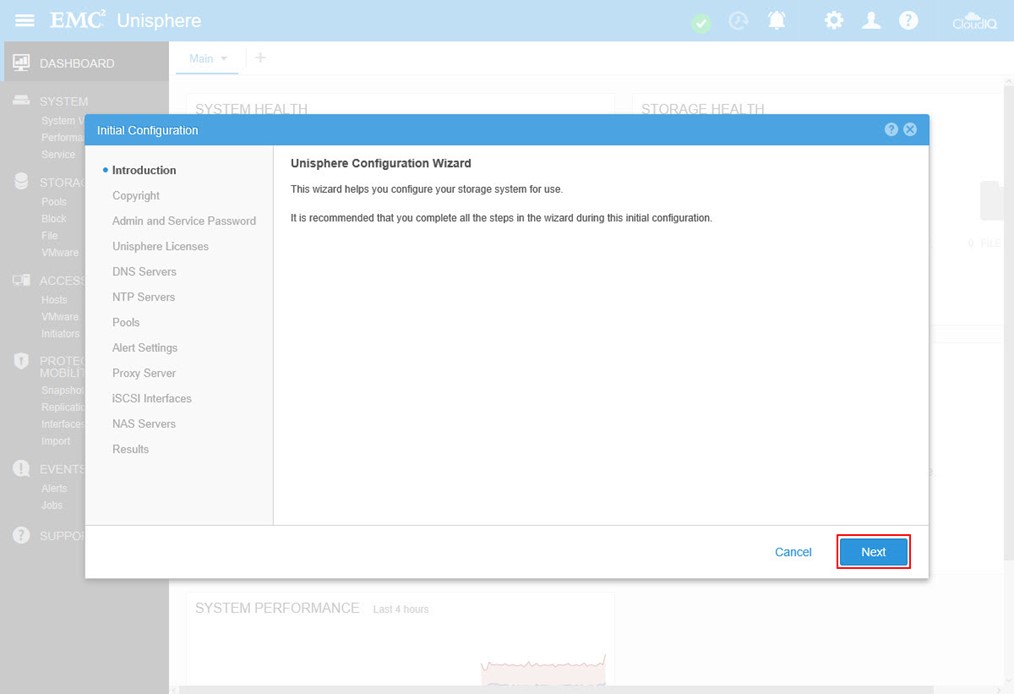The height and width of the screenshot is (694, 1014).
Task: Open help in Initial Configuration dialog
Action: (x=891, y=129)
